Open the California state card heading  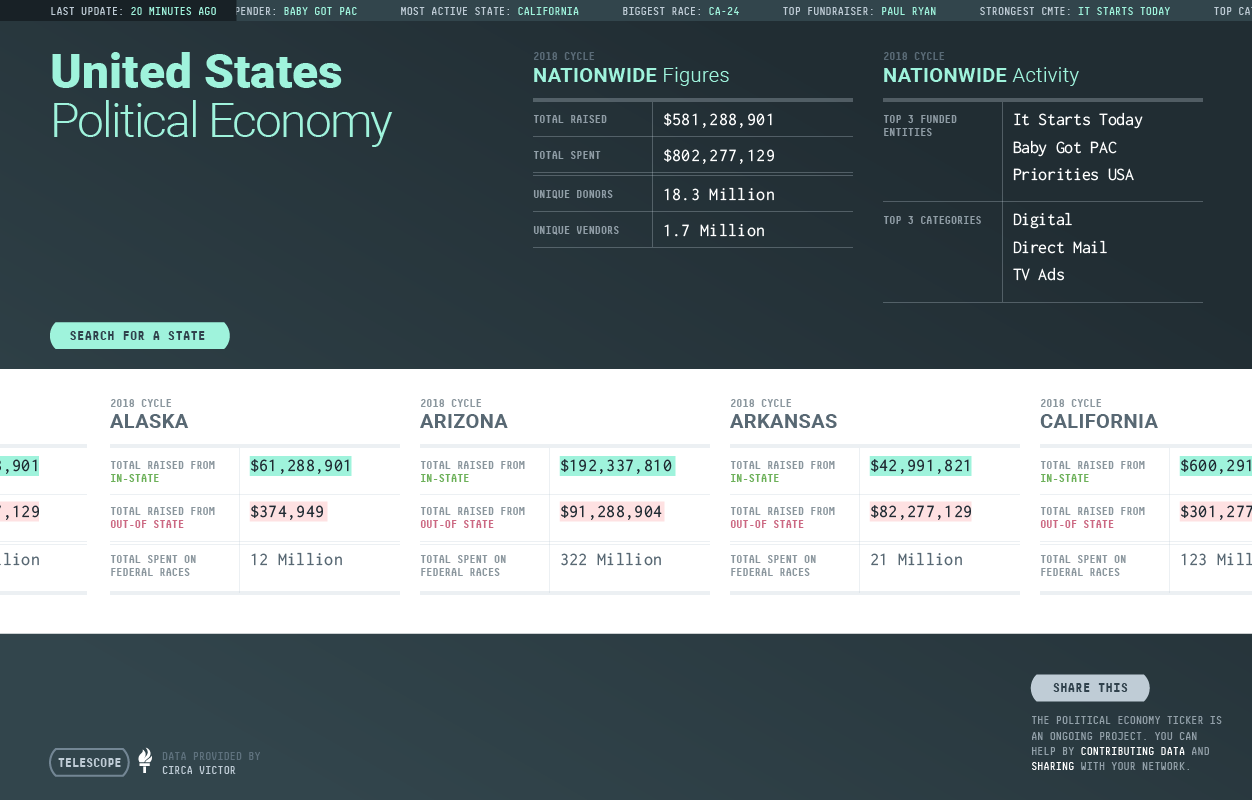pos(1099,421)
